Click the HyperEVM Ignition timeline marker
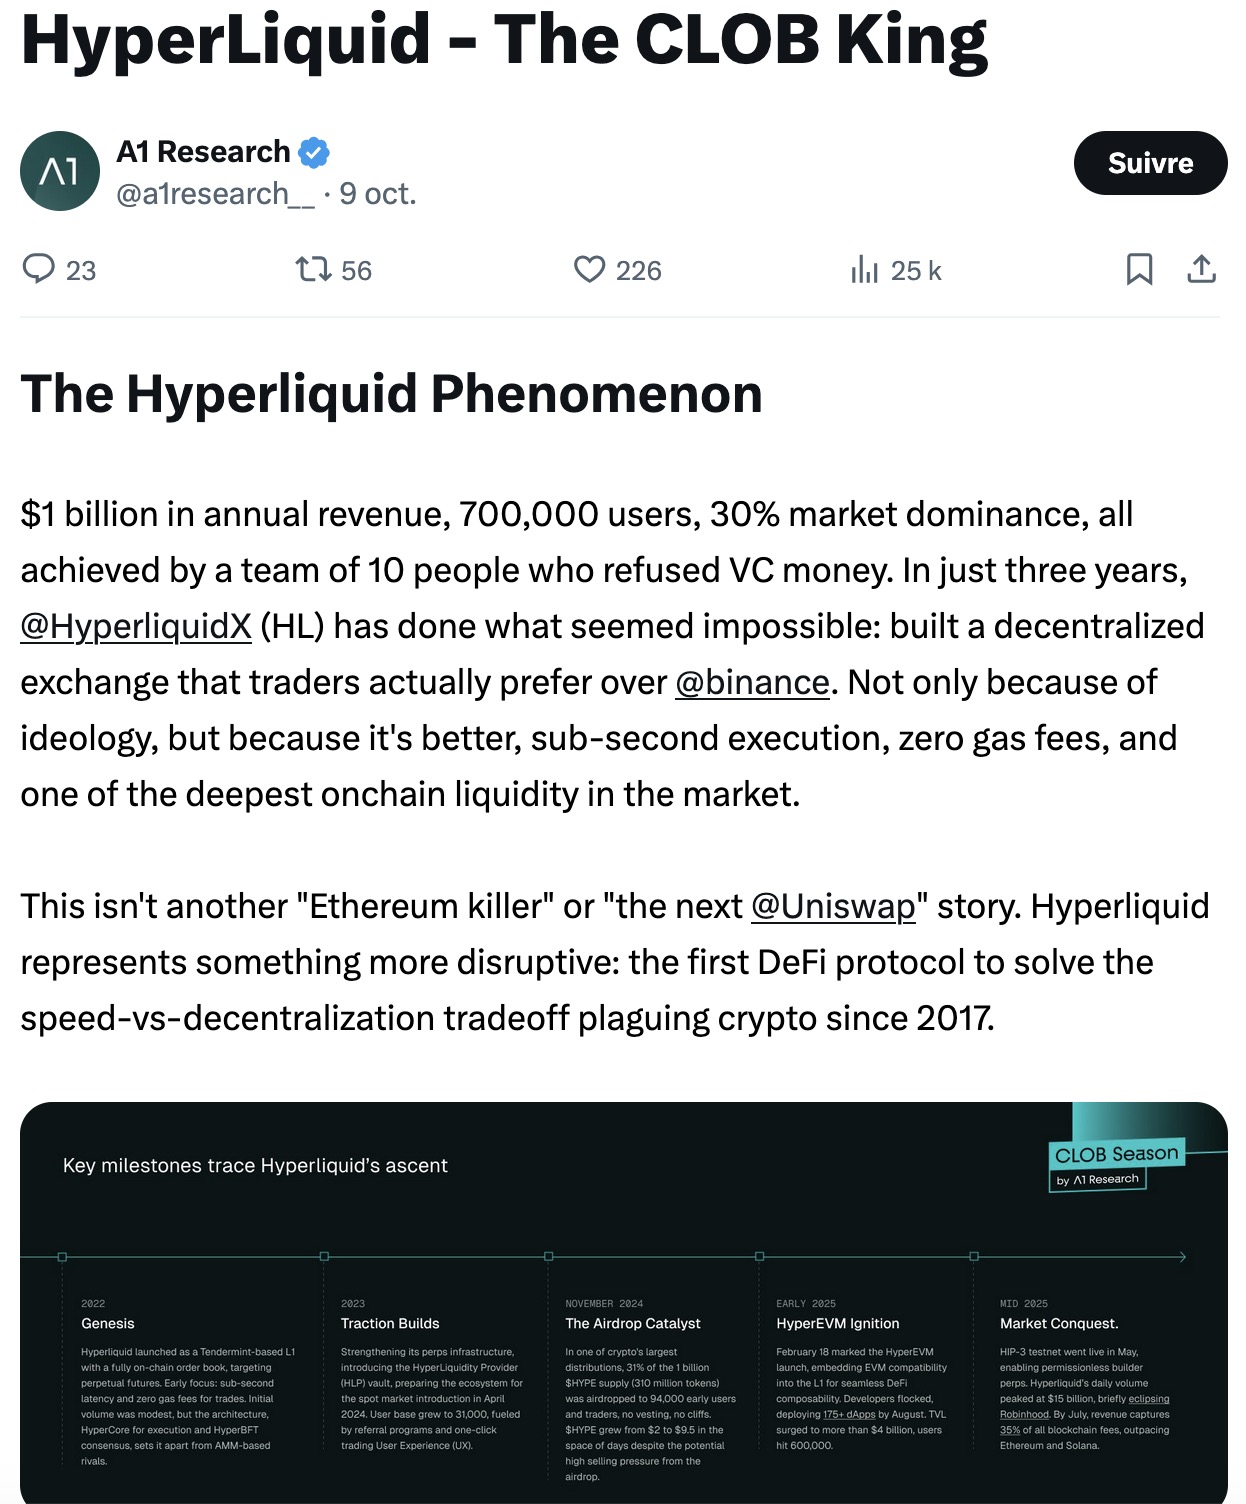Image resolution: width=1246 pixels, height=1504 pixels. (x=760, y=1256)
